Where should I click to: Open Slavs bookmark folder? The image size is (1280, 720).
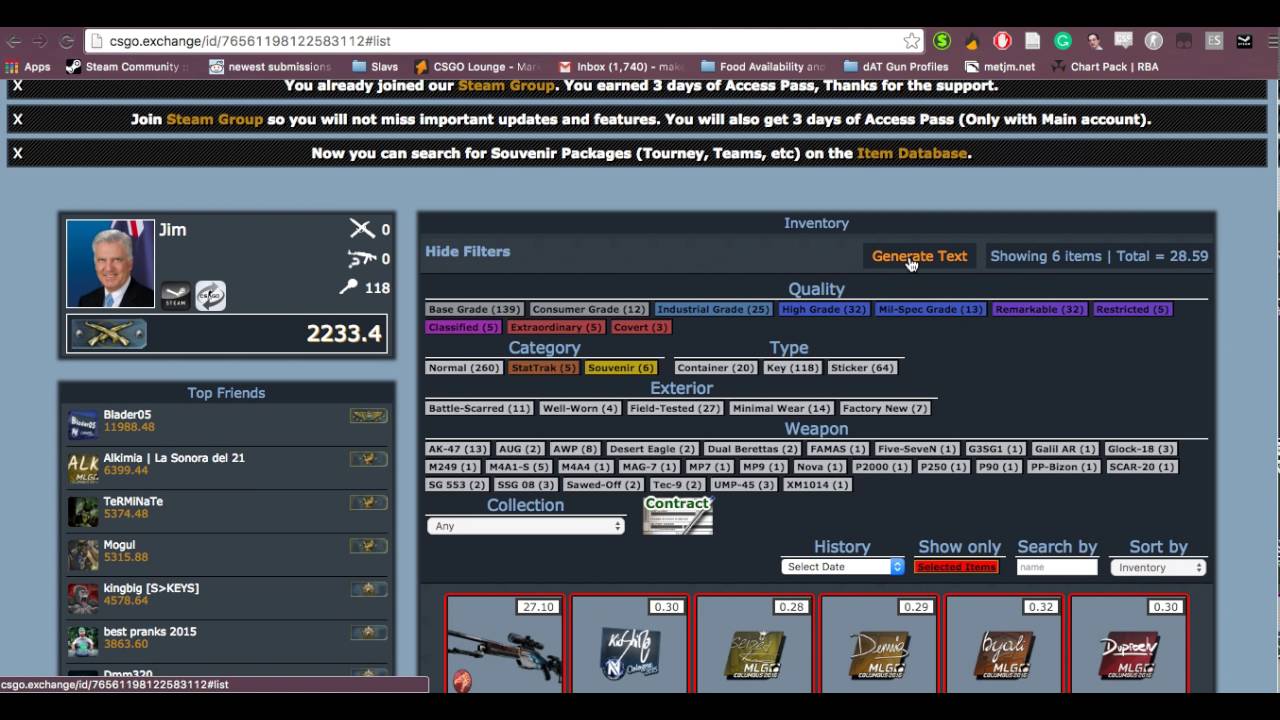tap(375, 67)
